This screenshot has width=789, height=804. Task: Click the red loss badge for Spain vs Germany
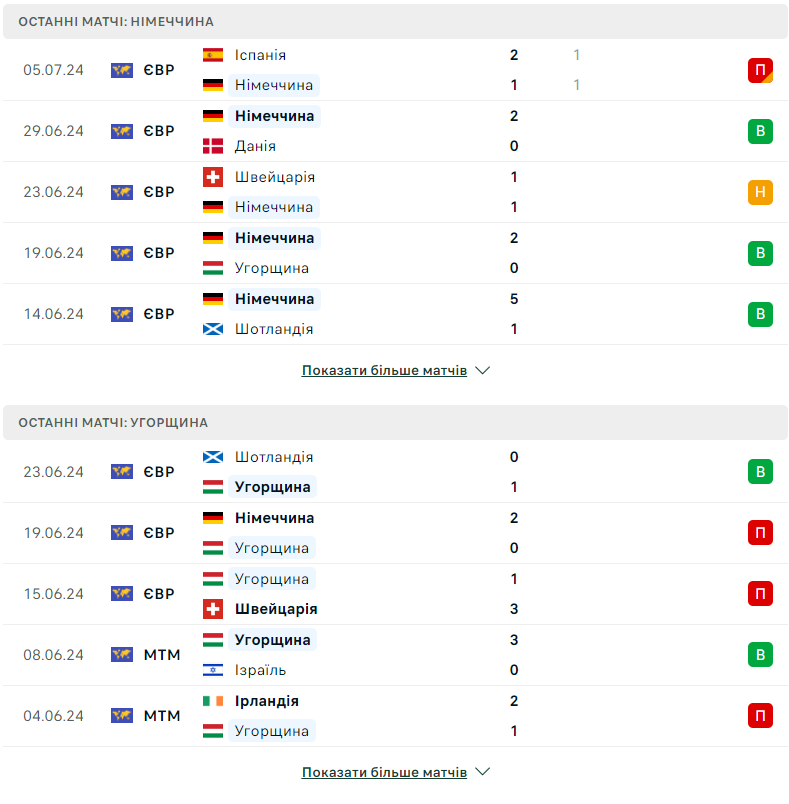[760, 70]
